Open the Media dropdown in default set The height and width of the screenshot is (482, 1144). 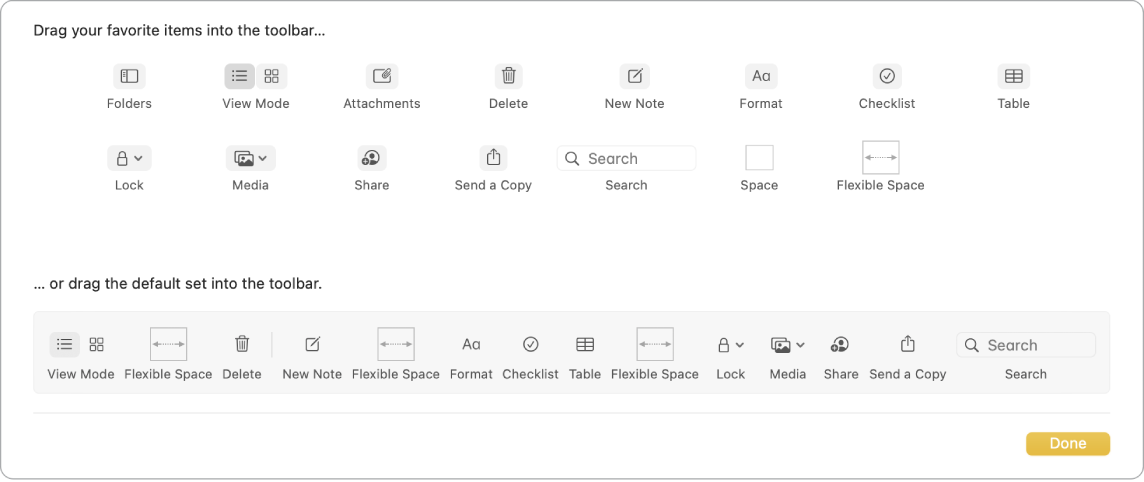coord(788,345)
